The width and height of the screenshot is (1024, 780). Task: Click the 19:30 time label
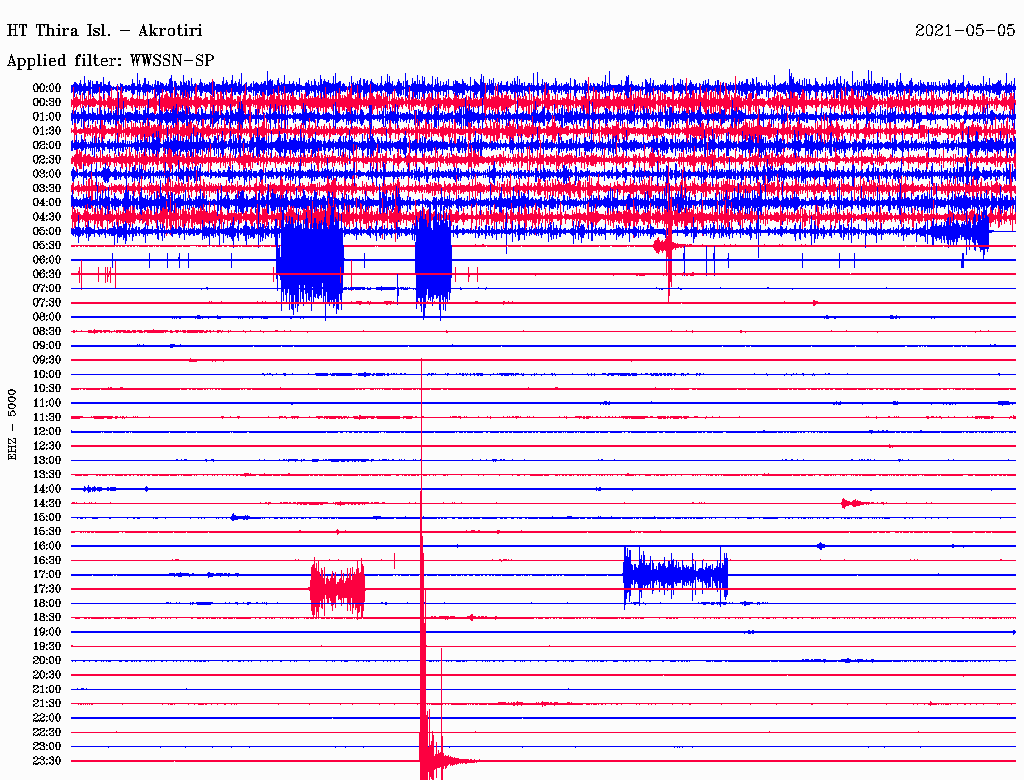click(x=47, y=646)
